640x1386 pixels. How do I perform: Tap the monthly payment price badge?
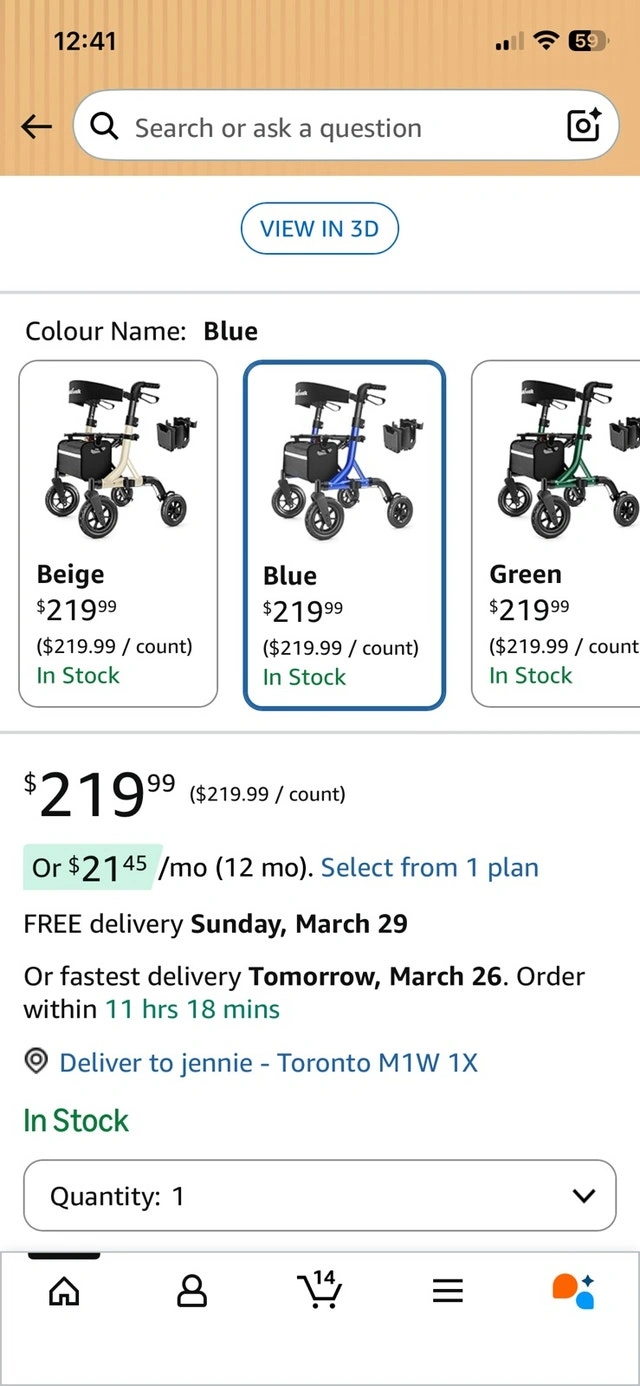(x=92, y=867)
